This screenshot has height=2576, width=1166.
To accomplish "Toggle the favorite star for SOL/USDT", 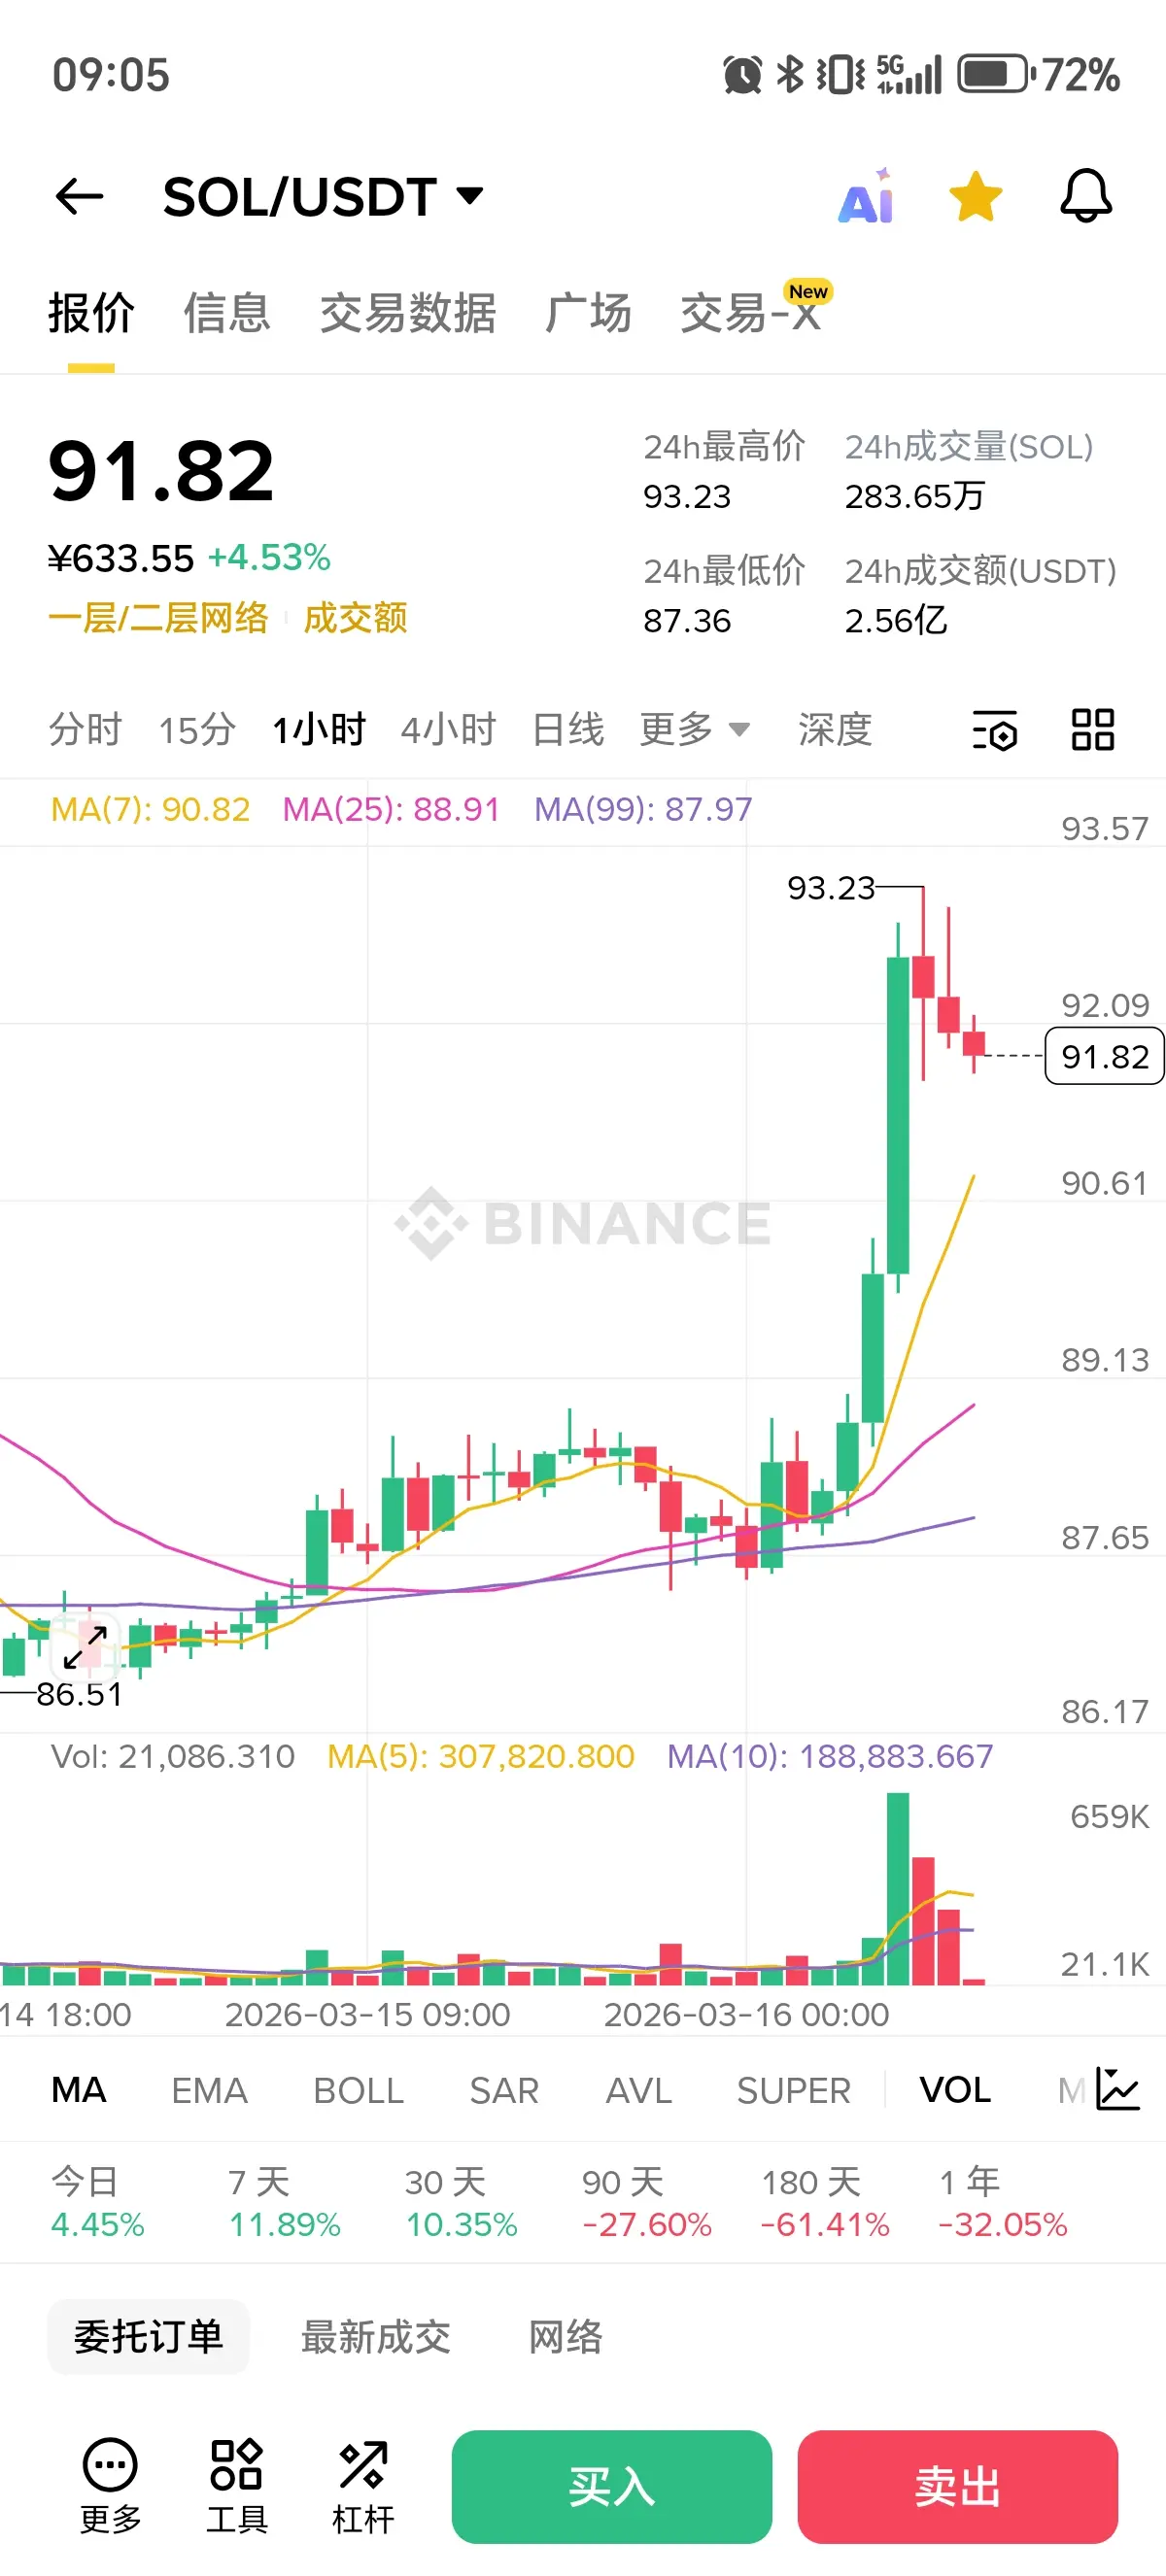I will [x=975, y=196].
